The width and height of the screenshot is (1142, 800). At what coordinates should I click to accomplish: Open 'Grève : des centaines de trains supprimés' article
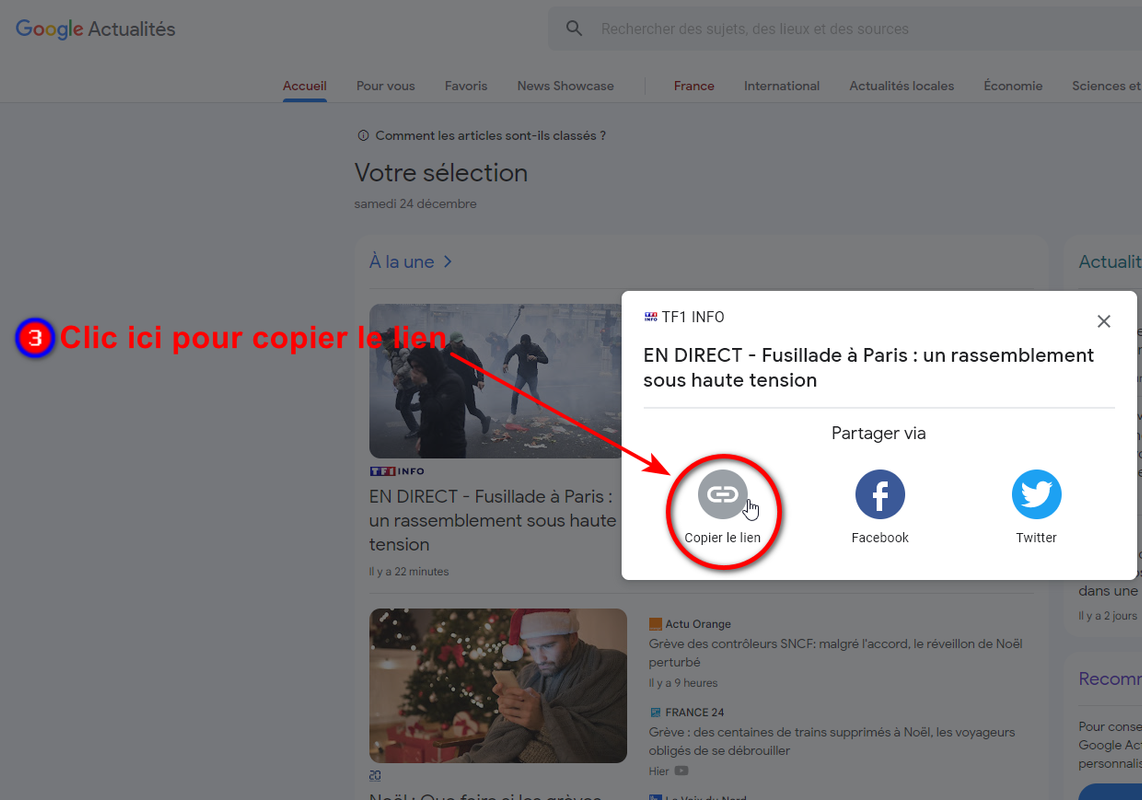(832, 741)
